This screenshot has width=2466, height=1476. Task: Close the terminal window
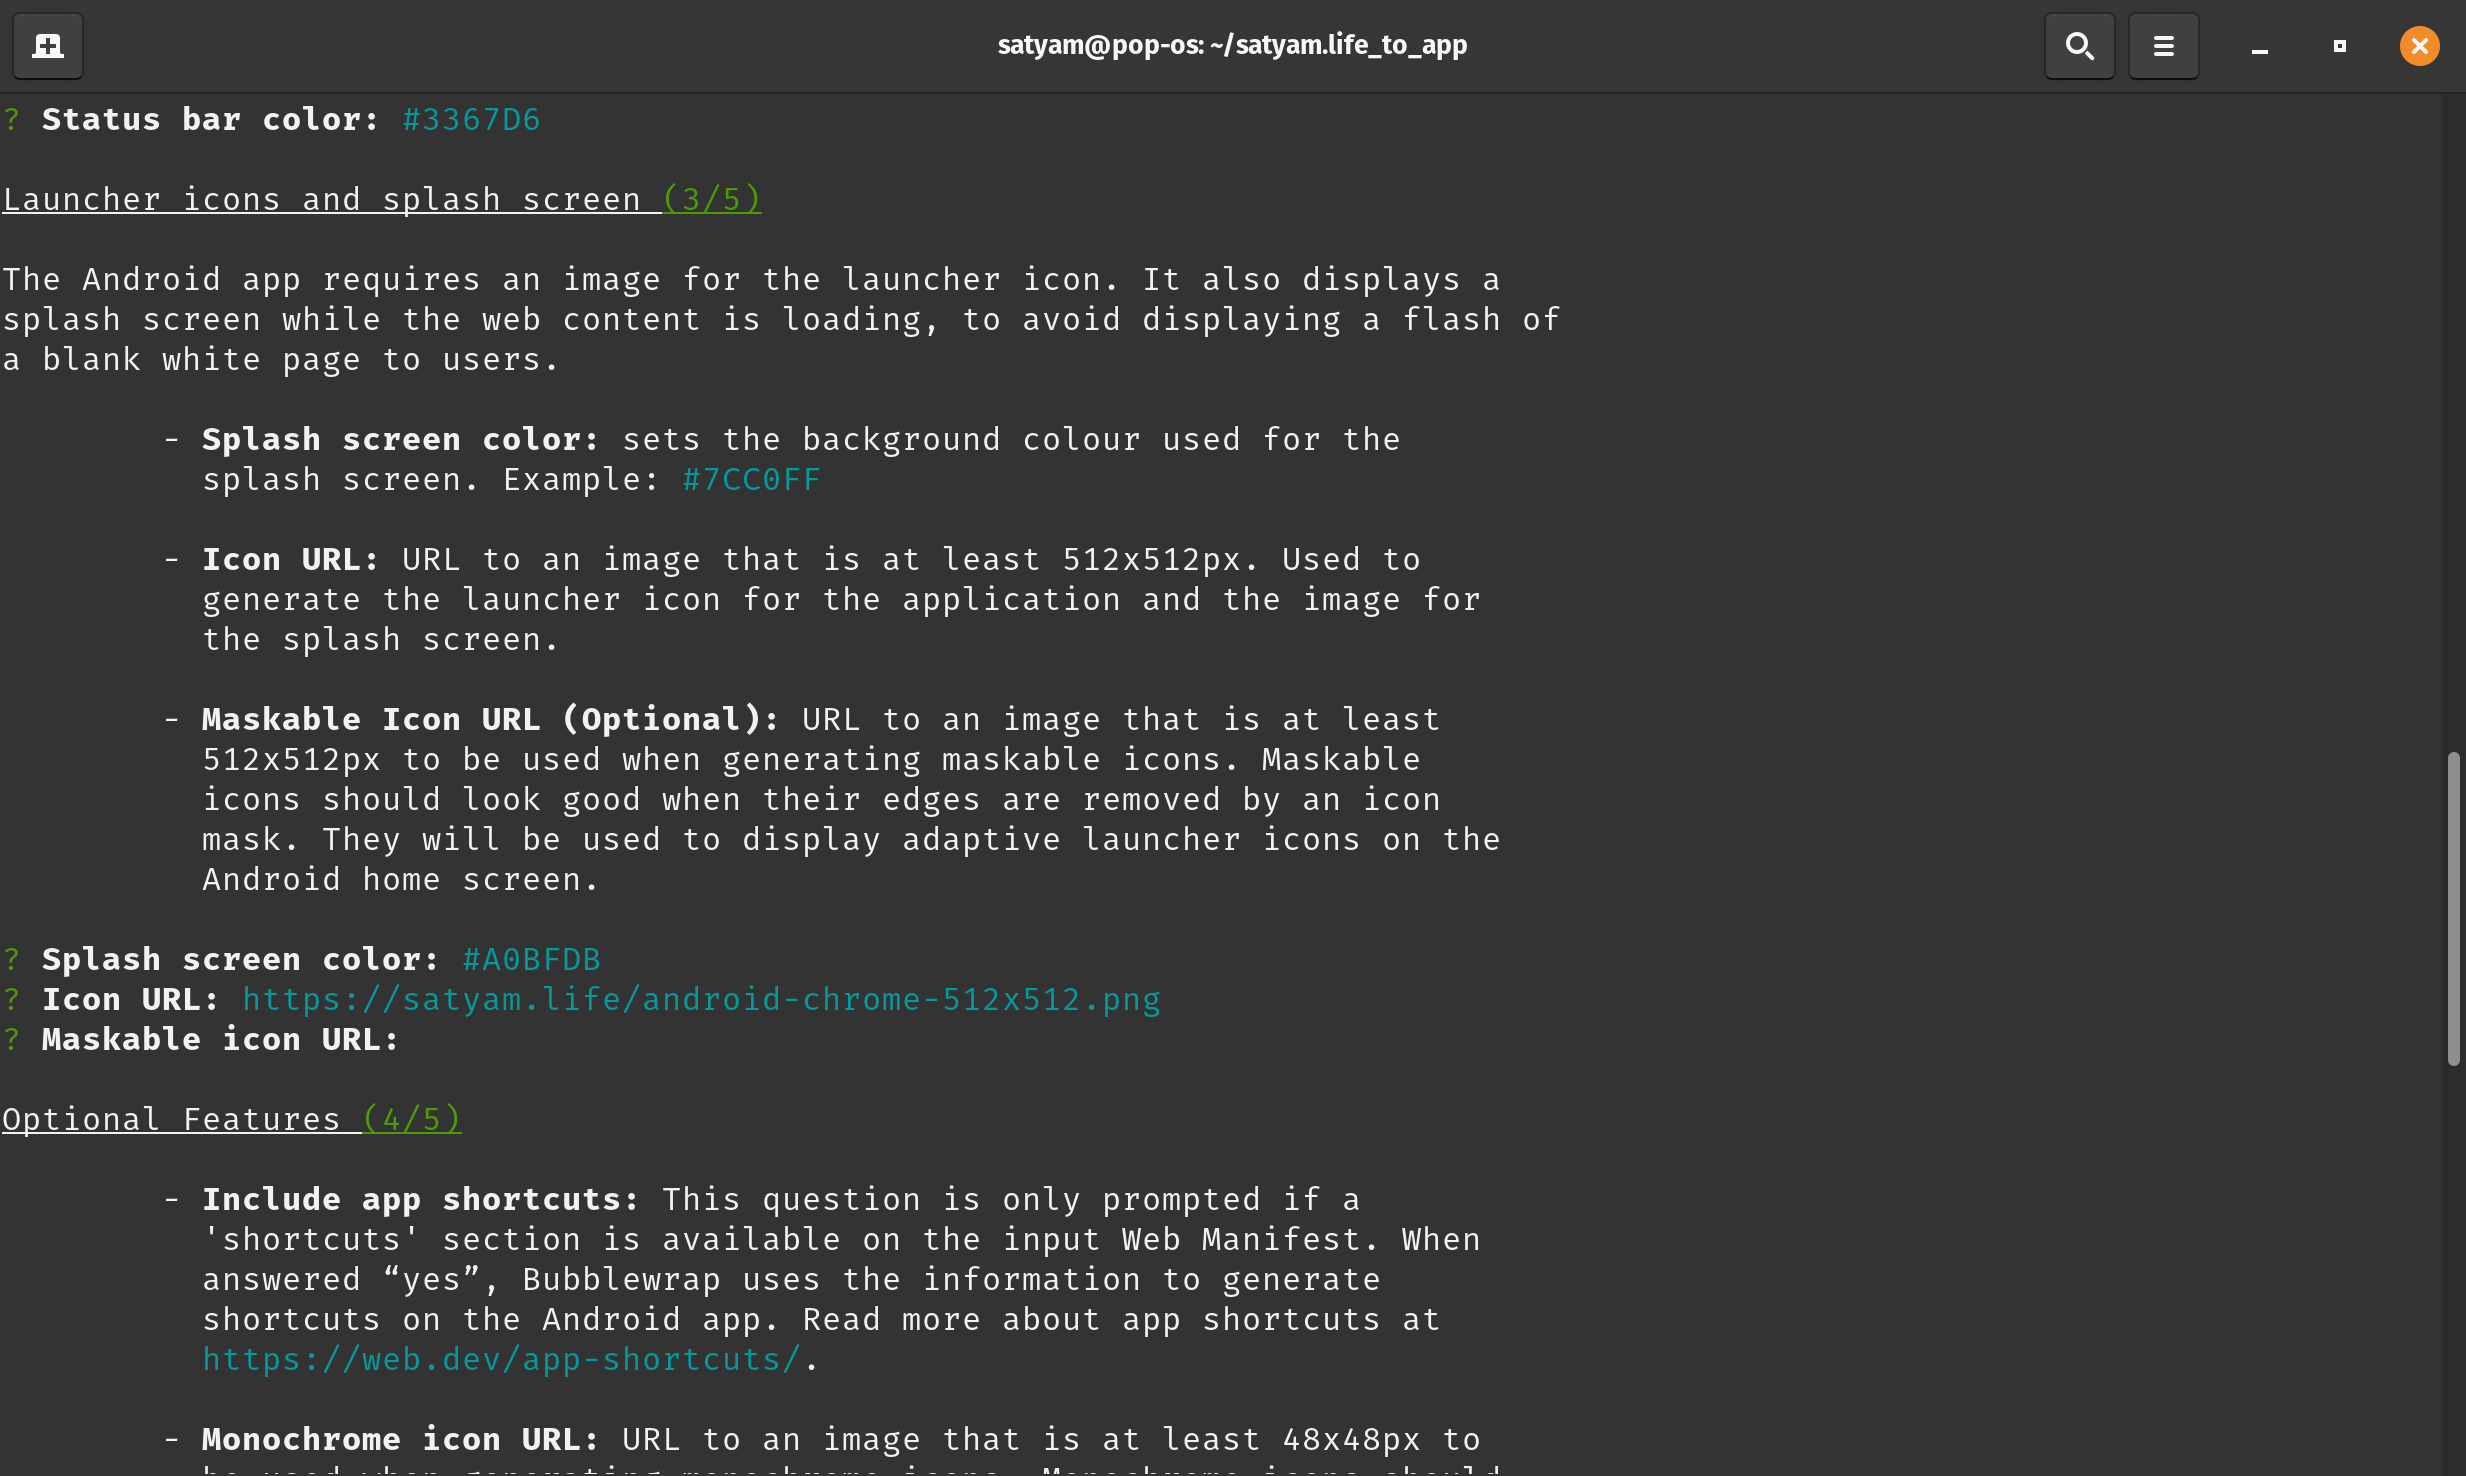(x=2419, y=46)
